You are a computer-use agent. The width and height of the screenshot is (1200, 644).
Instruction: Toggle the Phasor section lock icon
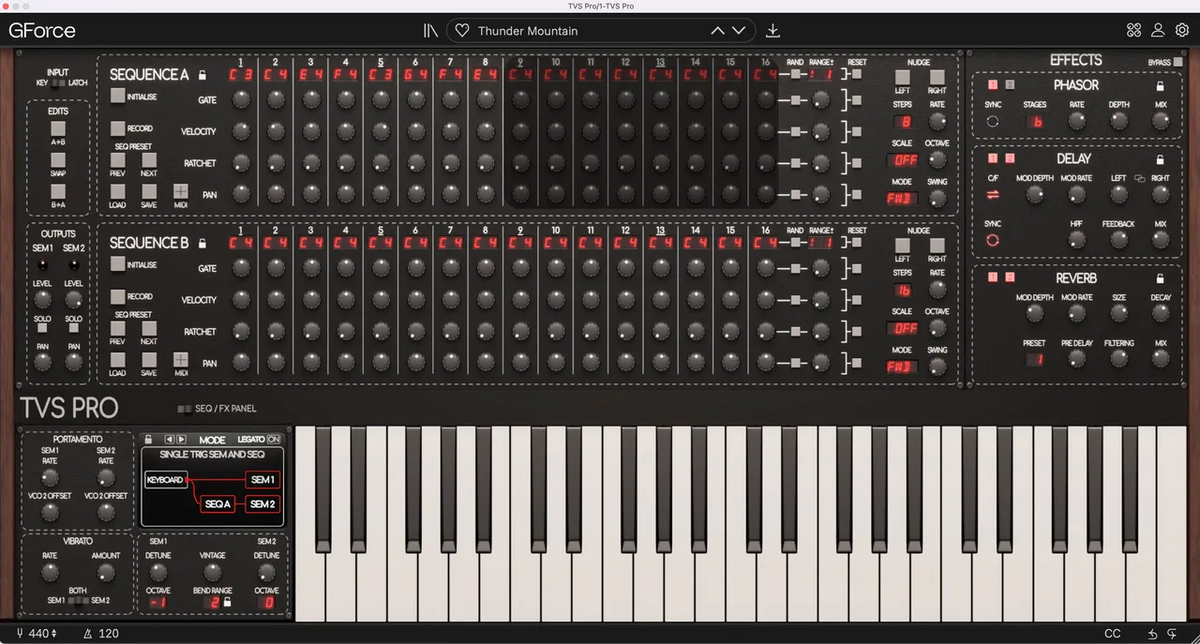1160,86
